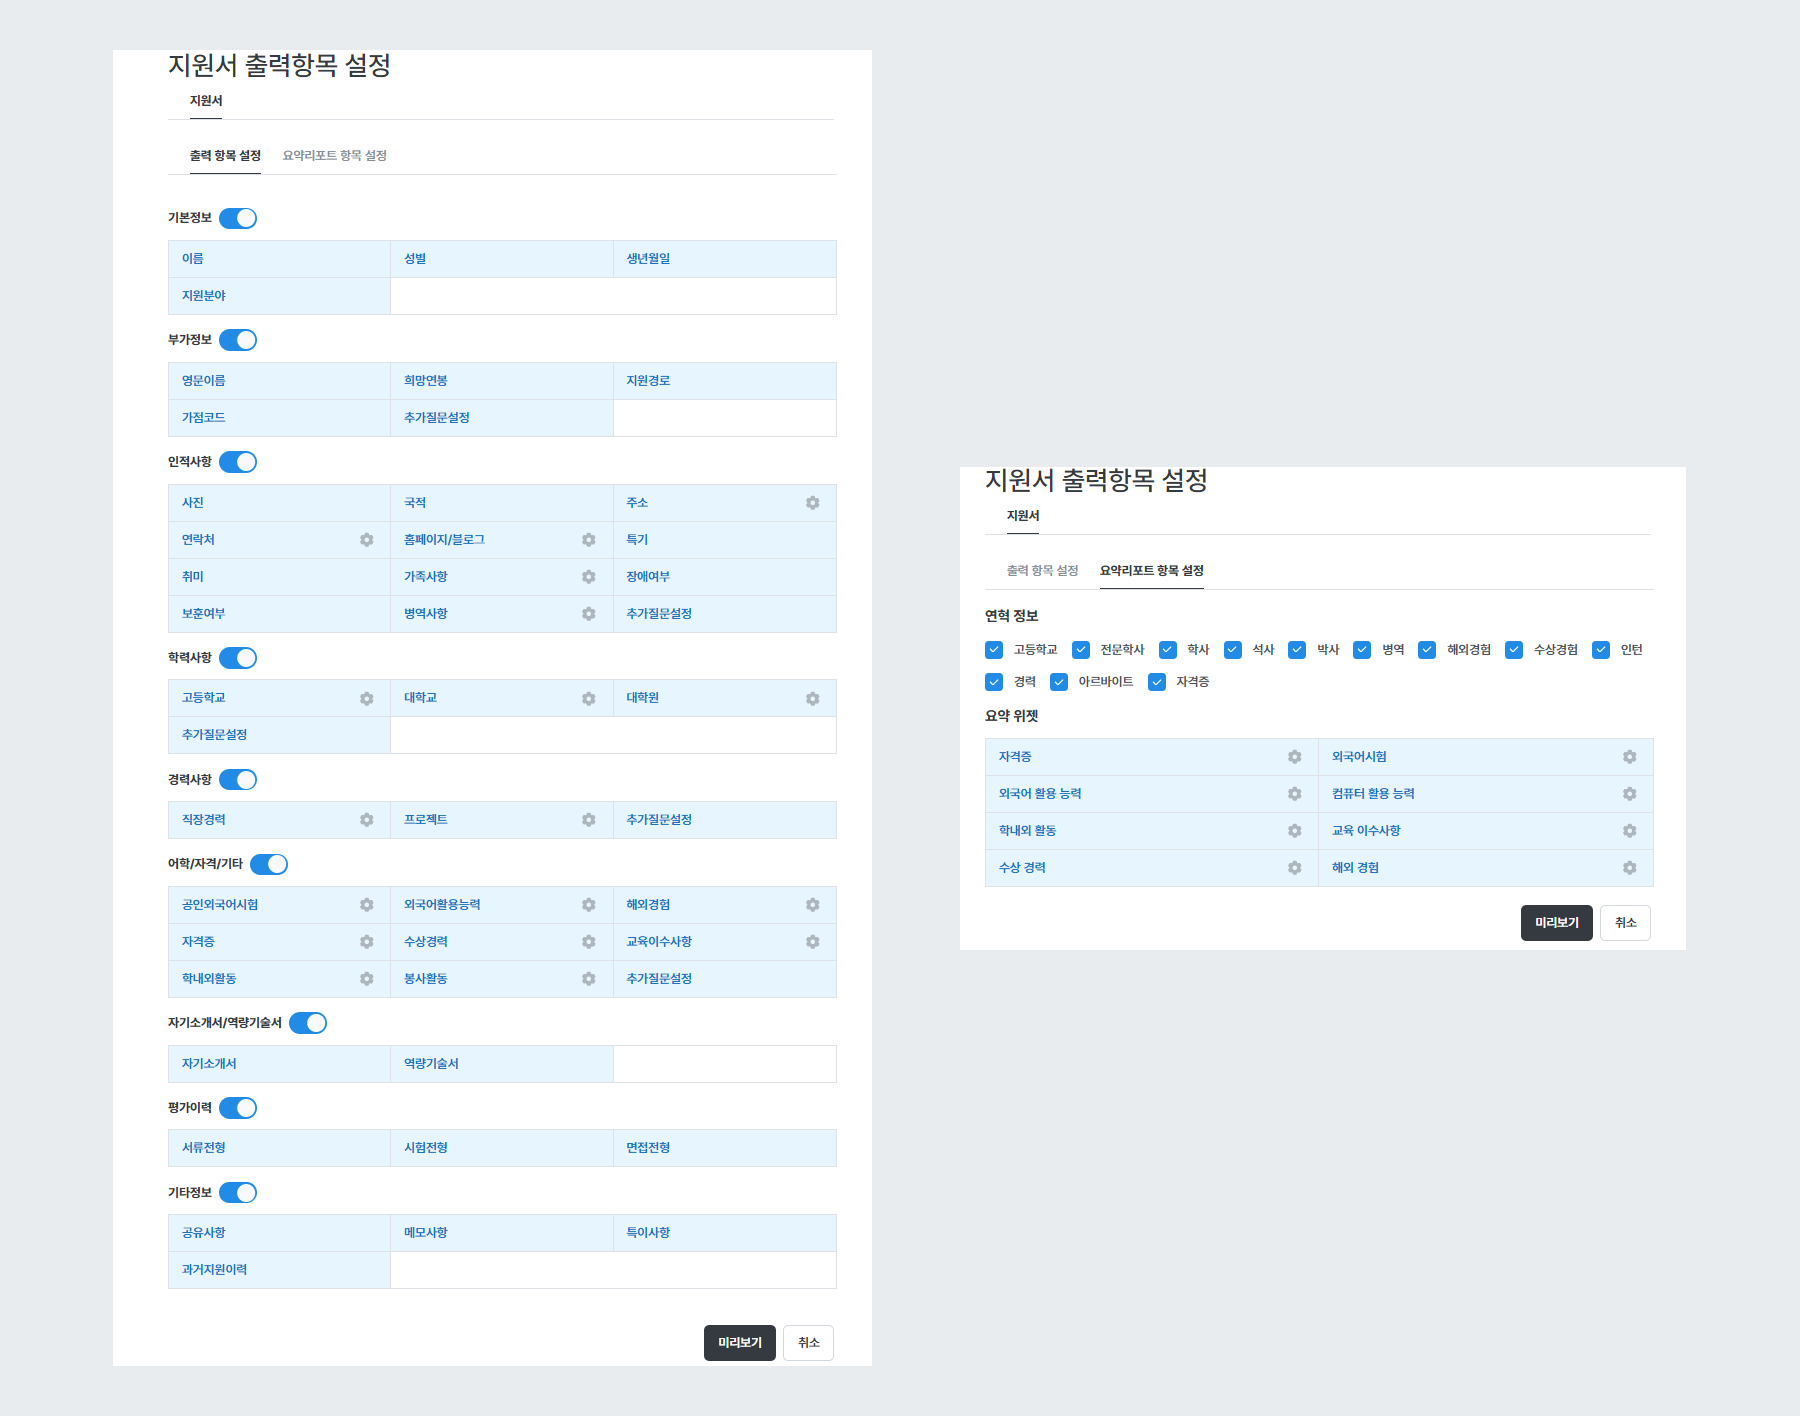Viewport: 1800px width, 1416px height.
Task: Open gear for 해외 경험 widget
Action: pyautogui.click(x=1630, y=868)
